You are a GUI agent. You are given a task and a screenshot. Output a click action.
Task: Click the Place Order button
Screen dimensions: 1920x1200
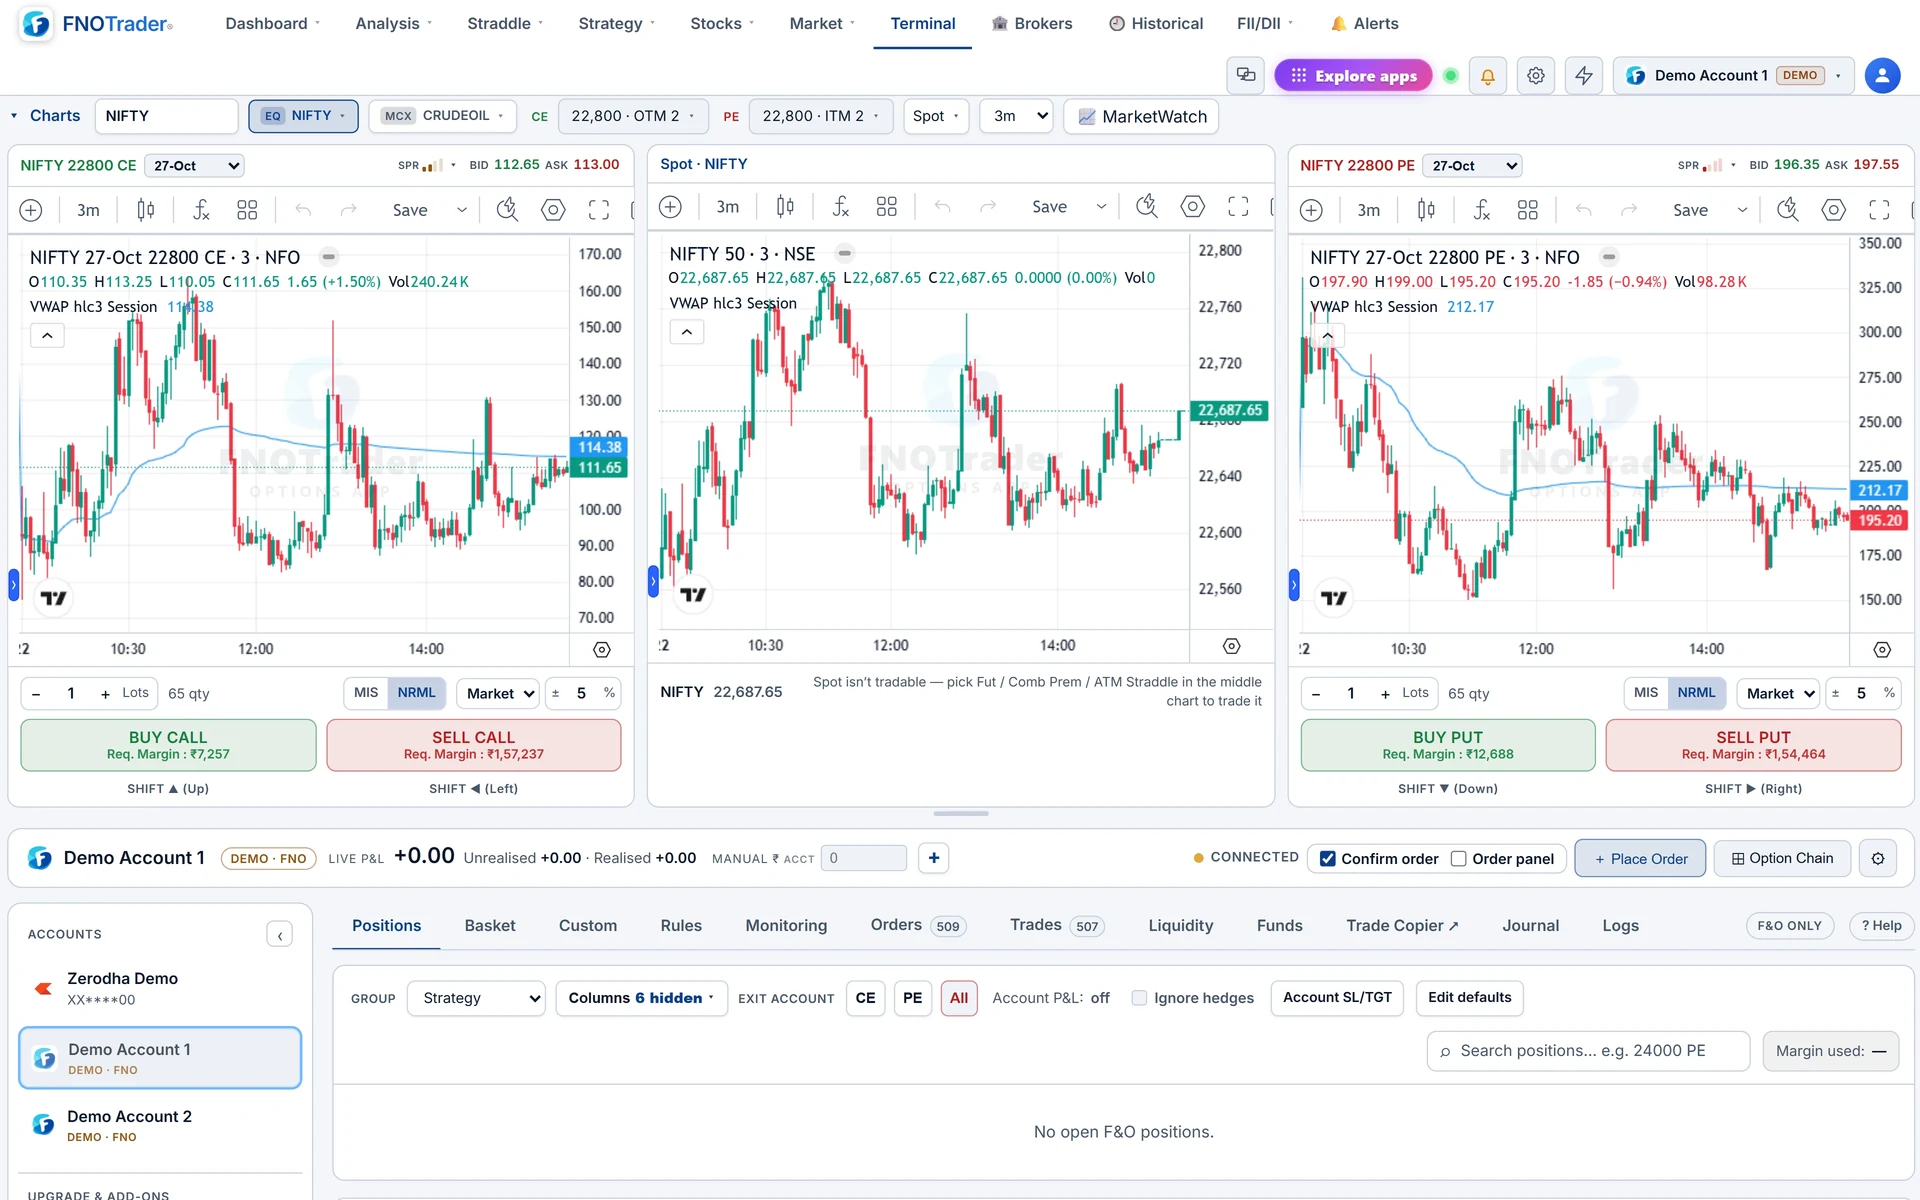pyautogui.click(x=1640, y=858)
